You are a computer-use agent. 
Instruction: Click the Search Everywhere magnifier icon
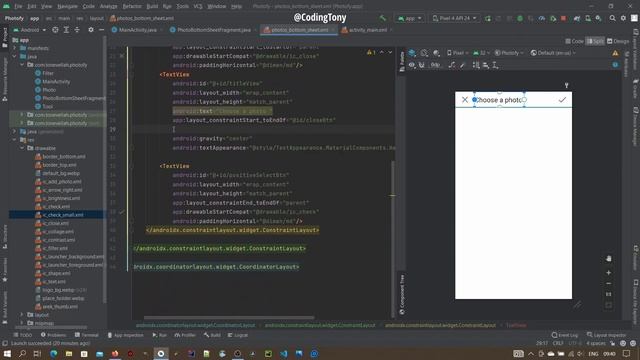click(612, 18)
